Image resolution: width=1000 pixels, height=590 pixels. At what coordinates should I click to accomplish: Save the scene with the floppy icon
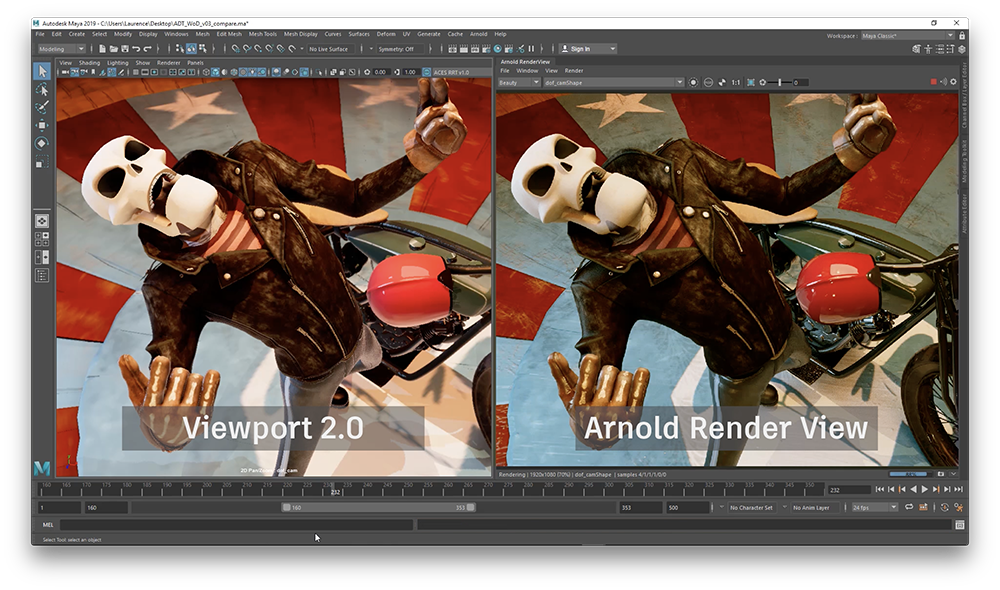(x=125, y=48)
